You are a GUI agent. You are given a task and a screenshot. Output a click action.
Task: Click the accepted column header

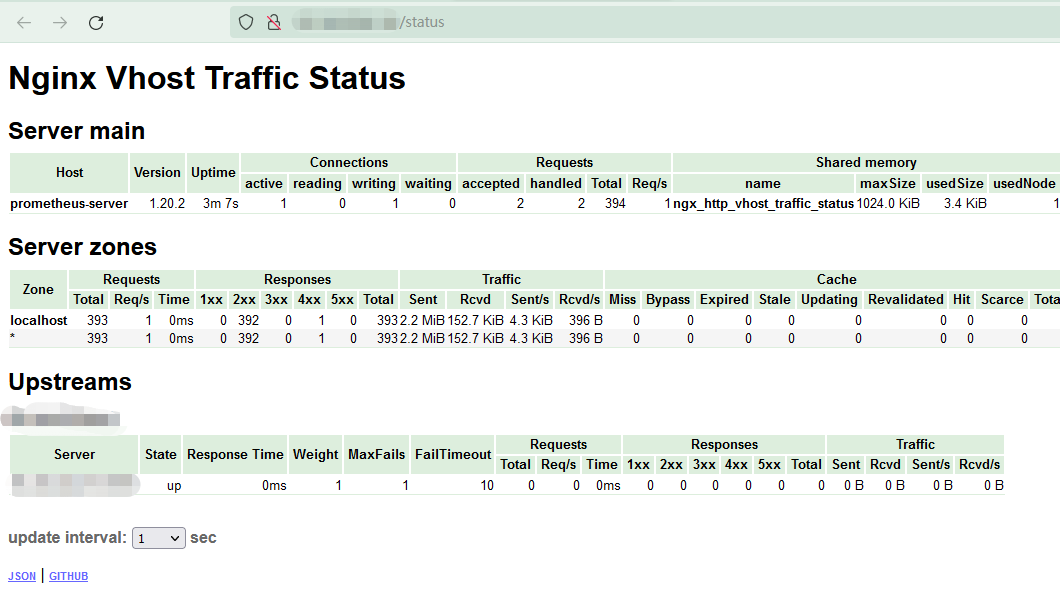tap(491, 183)
